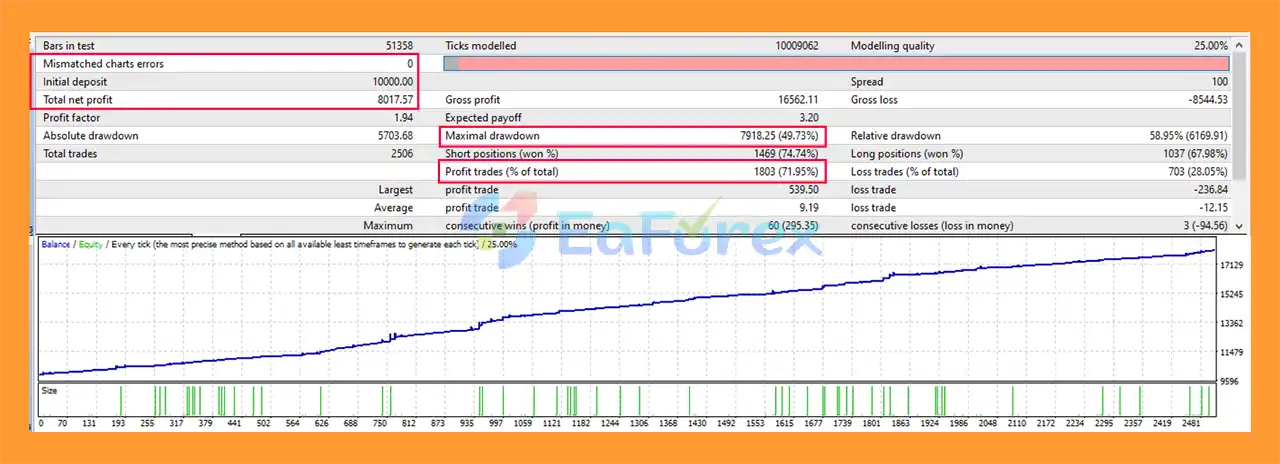This screenshot has width=1280, height=464.
Task: Click the Equity legend label on chart
Action: click(x=90, y=244)
